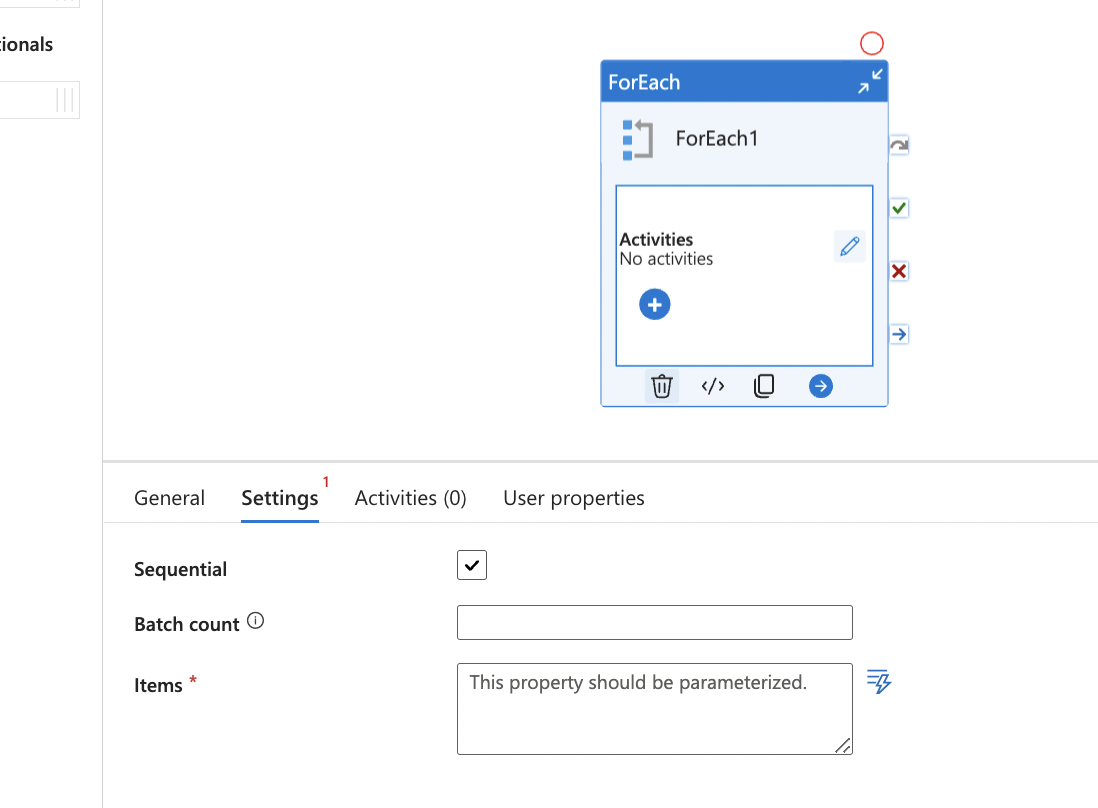Viewport: 1098px width, 808px height.
Task: Click the 'No activities' text
Action: point(666,259)
